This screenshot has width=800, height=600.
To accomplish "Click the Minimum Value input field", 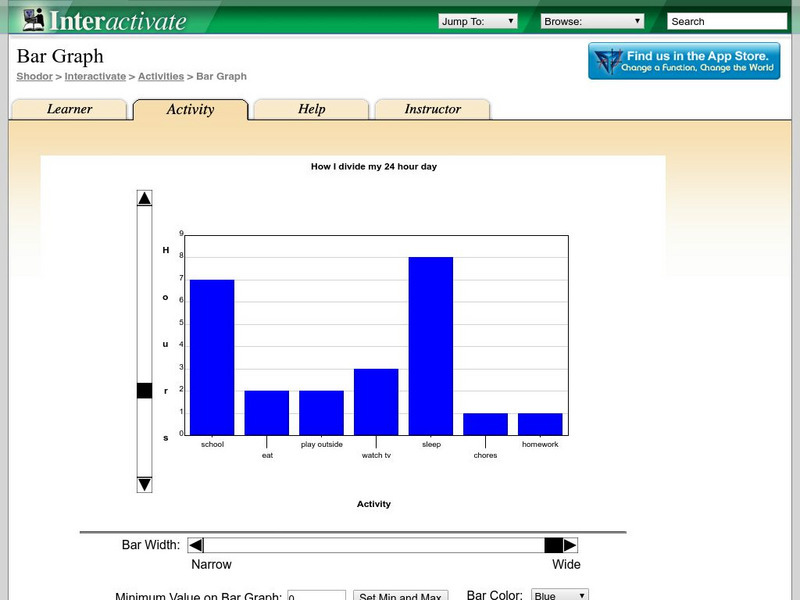I will 316,595.
